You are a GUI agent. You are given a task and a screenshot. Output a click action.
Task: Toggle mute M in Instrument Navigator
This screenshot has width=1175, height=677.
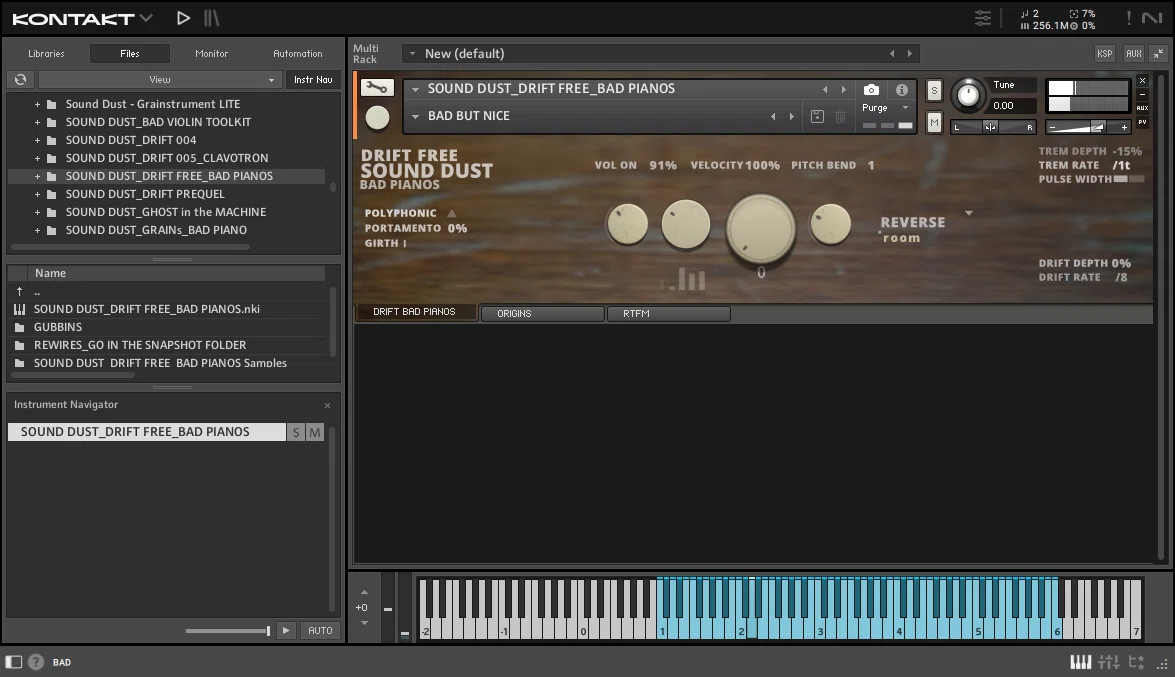315,432
